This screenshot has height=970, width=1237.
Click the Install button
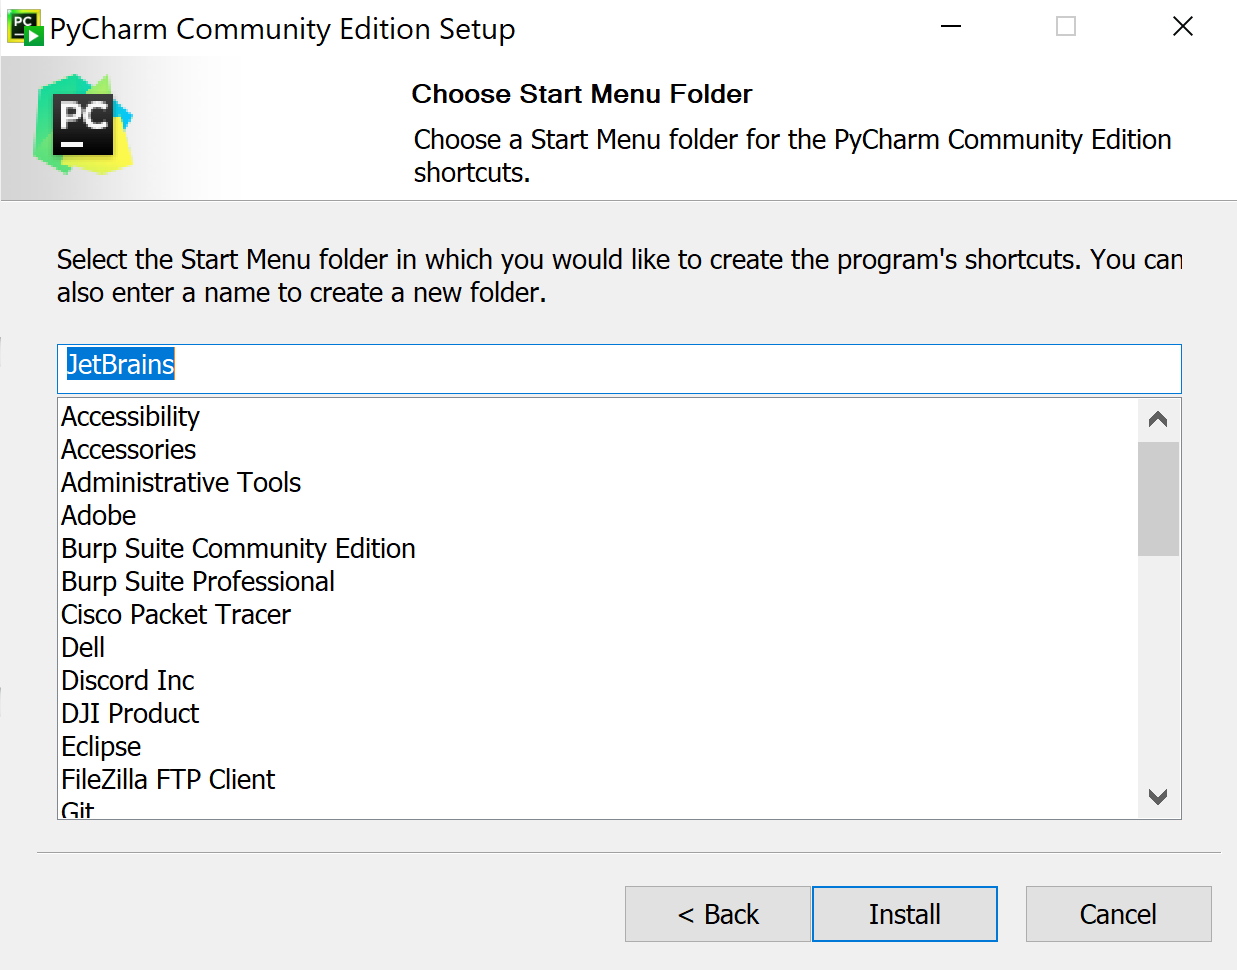(x=904, y=914)
